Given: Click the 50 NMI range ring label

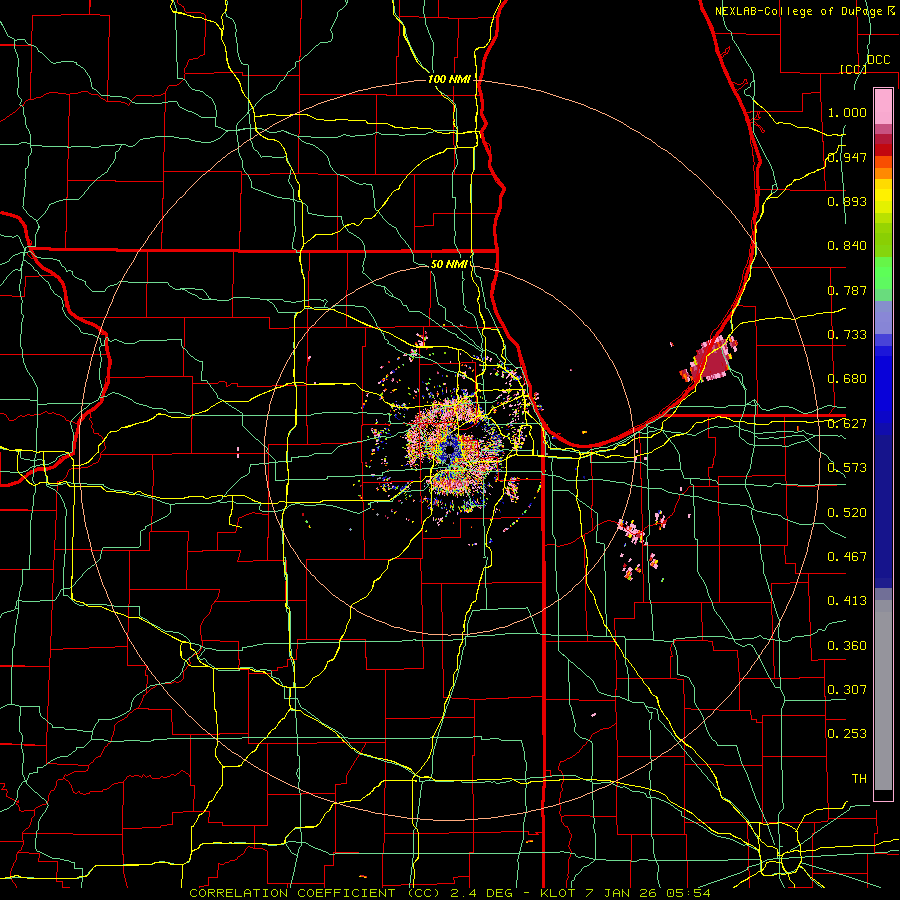Looking at the screenshot, I should click(449, 264).
